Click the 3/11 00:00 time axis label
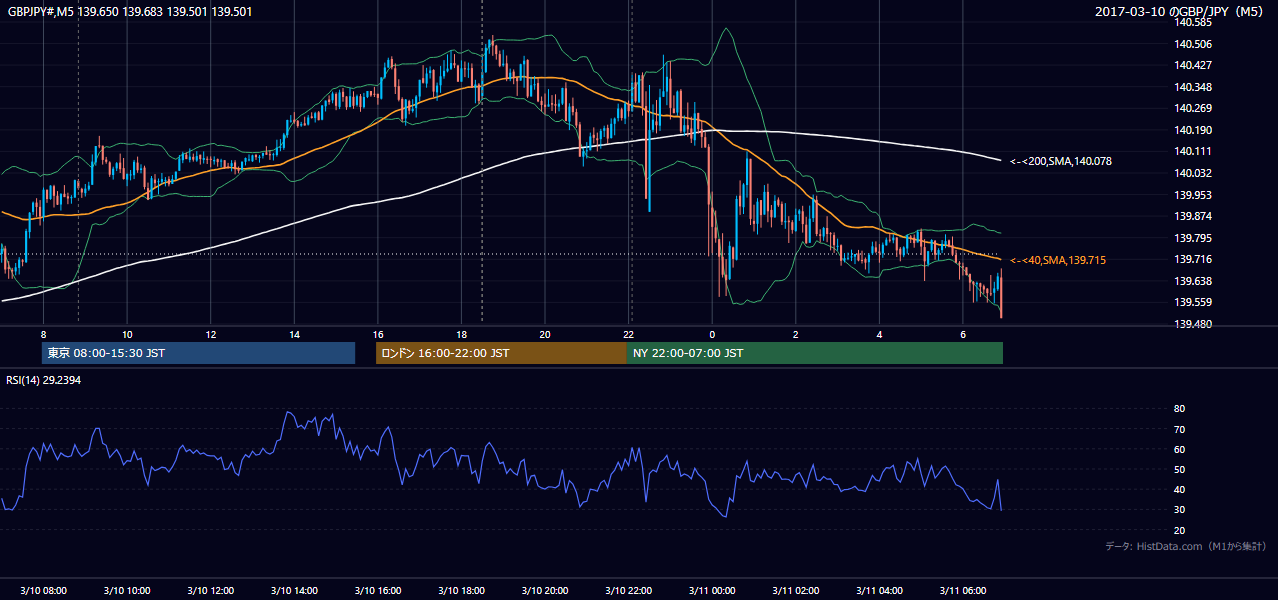This screenshot has width=1278, height=600. point(712,591)
